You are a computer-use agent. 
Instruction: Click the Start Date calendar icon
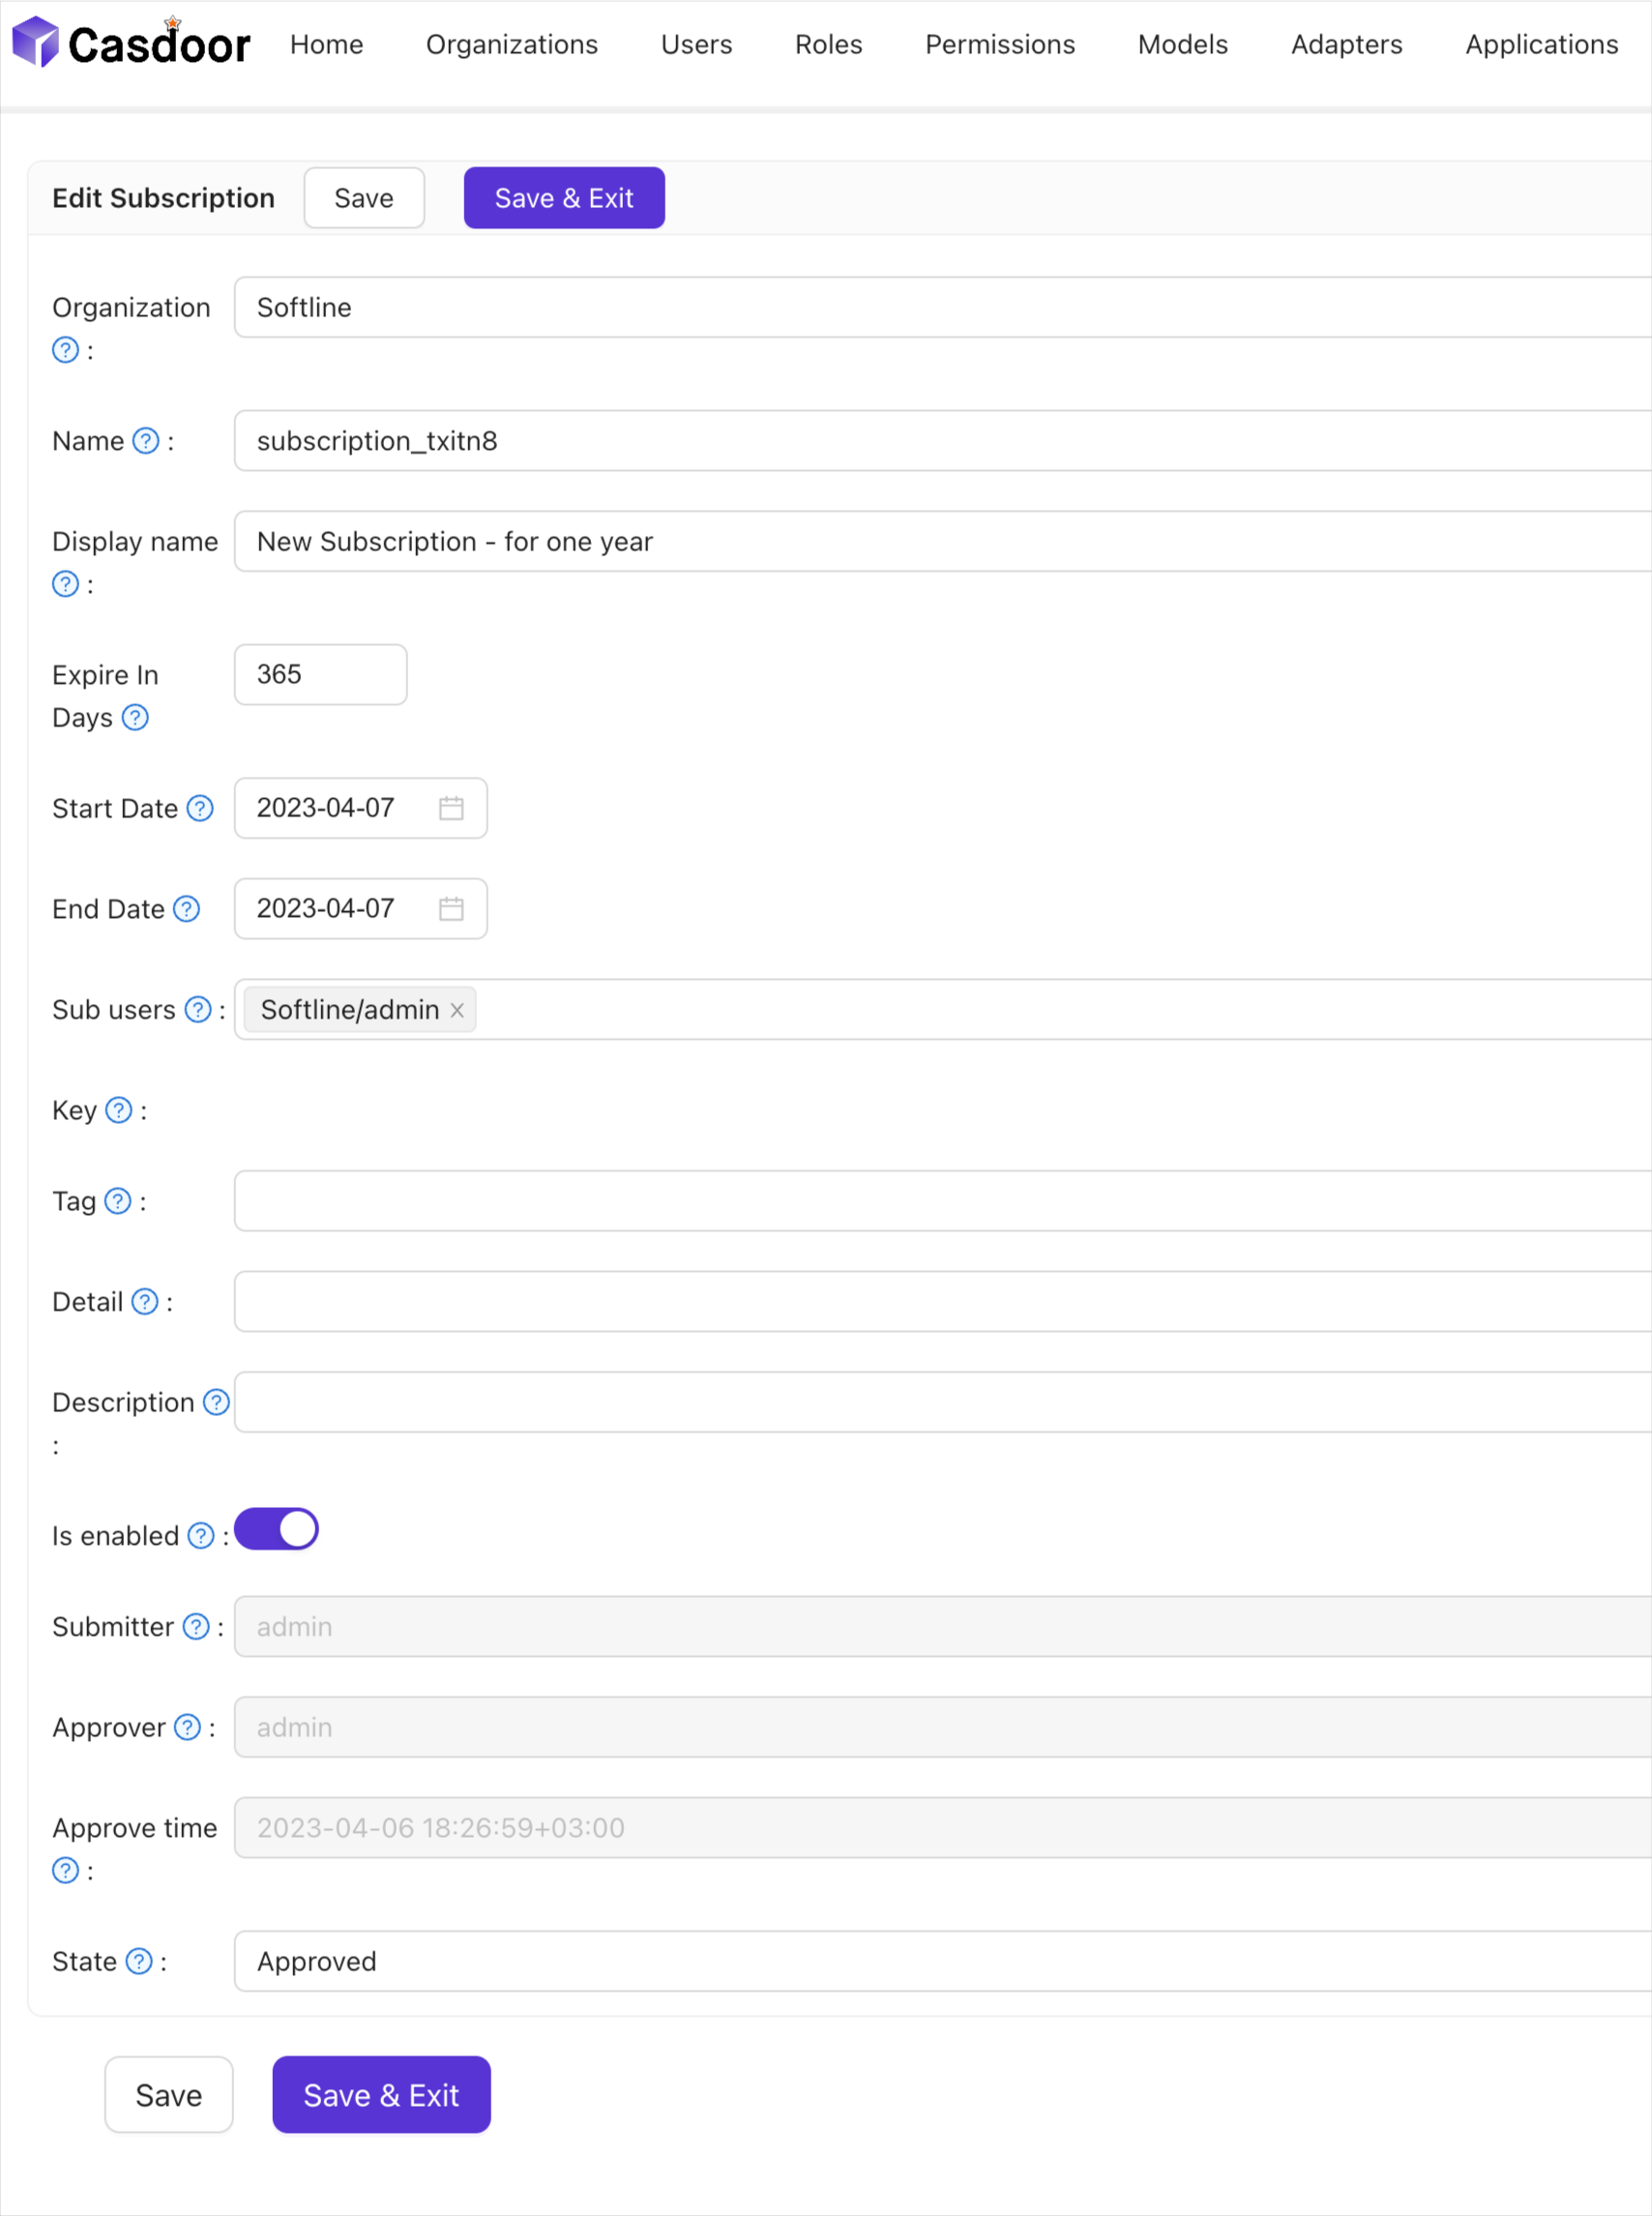(x=451, y=808)
